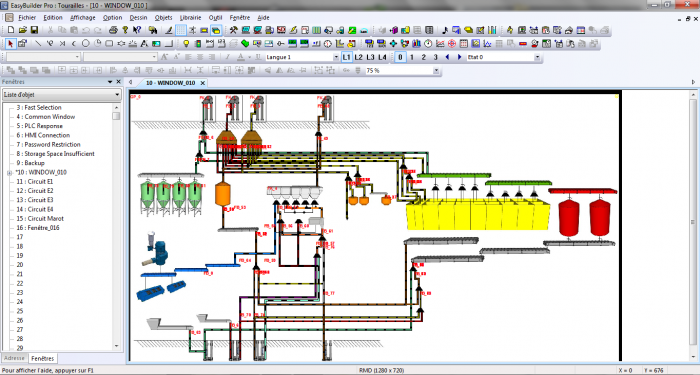The width and height of the screenshot is (700, 375).
Task: Select '11 : Circuit E1' in window list
Action: 34,182
